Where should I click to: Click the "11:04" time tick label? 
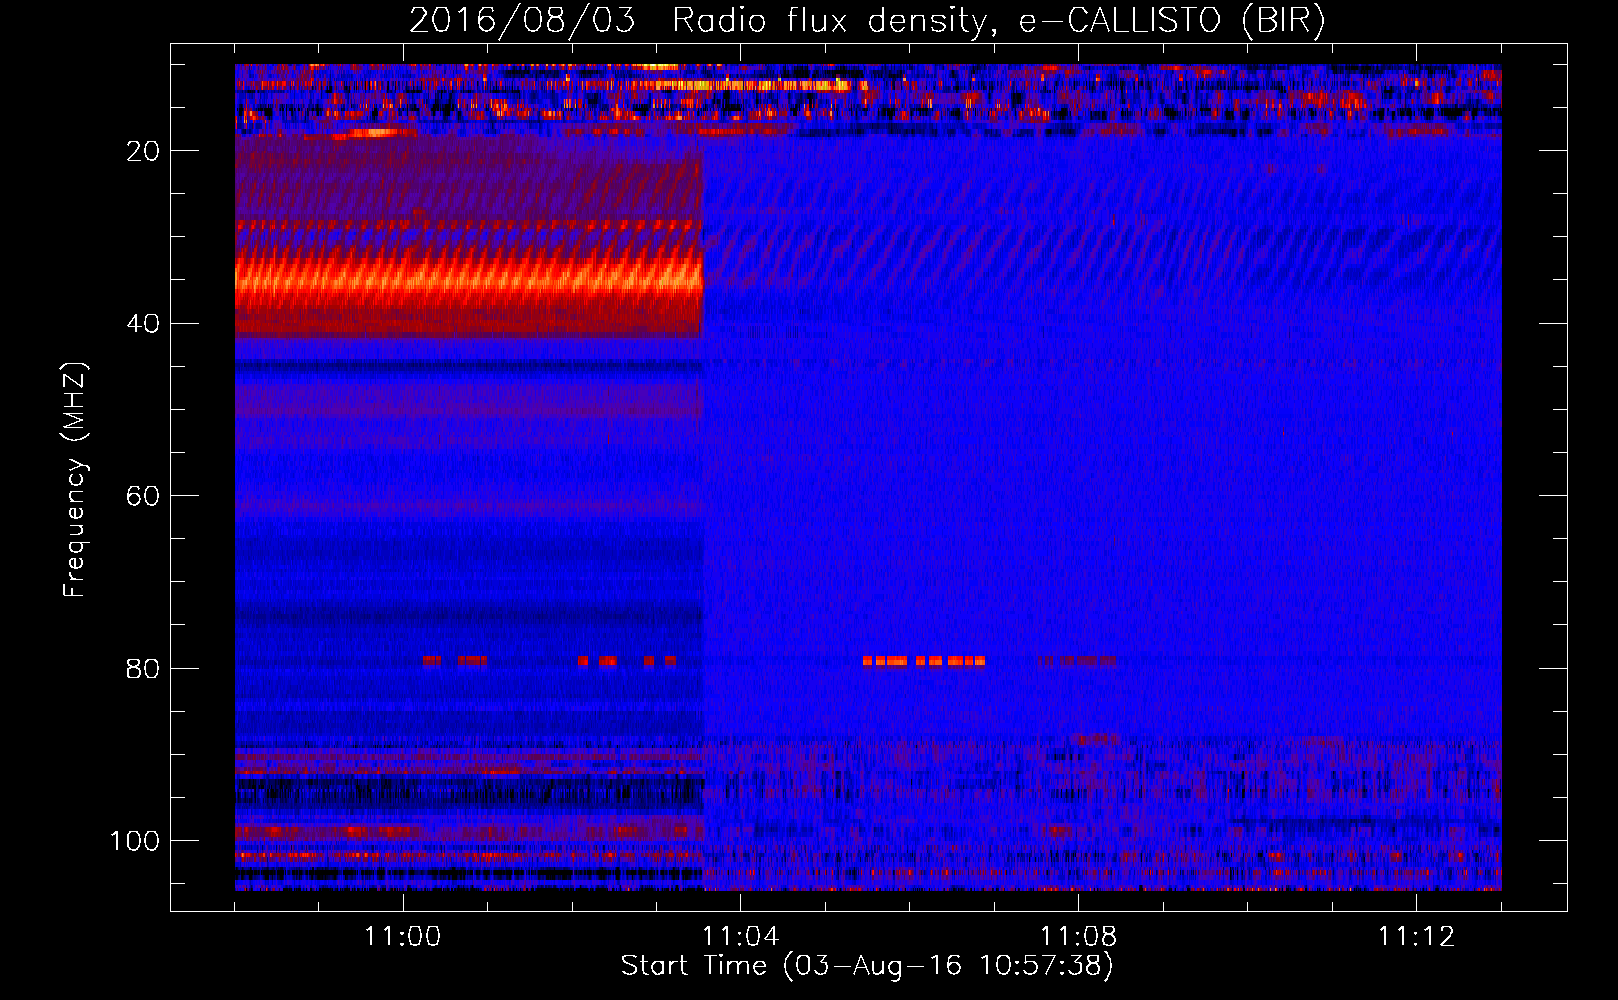point(740,937)
